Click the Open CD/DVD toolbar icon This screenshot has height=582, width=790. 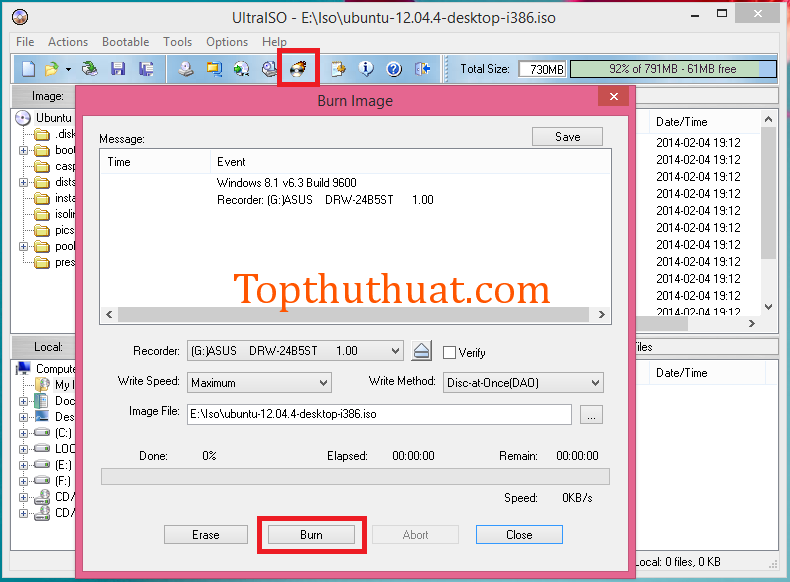90,69
